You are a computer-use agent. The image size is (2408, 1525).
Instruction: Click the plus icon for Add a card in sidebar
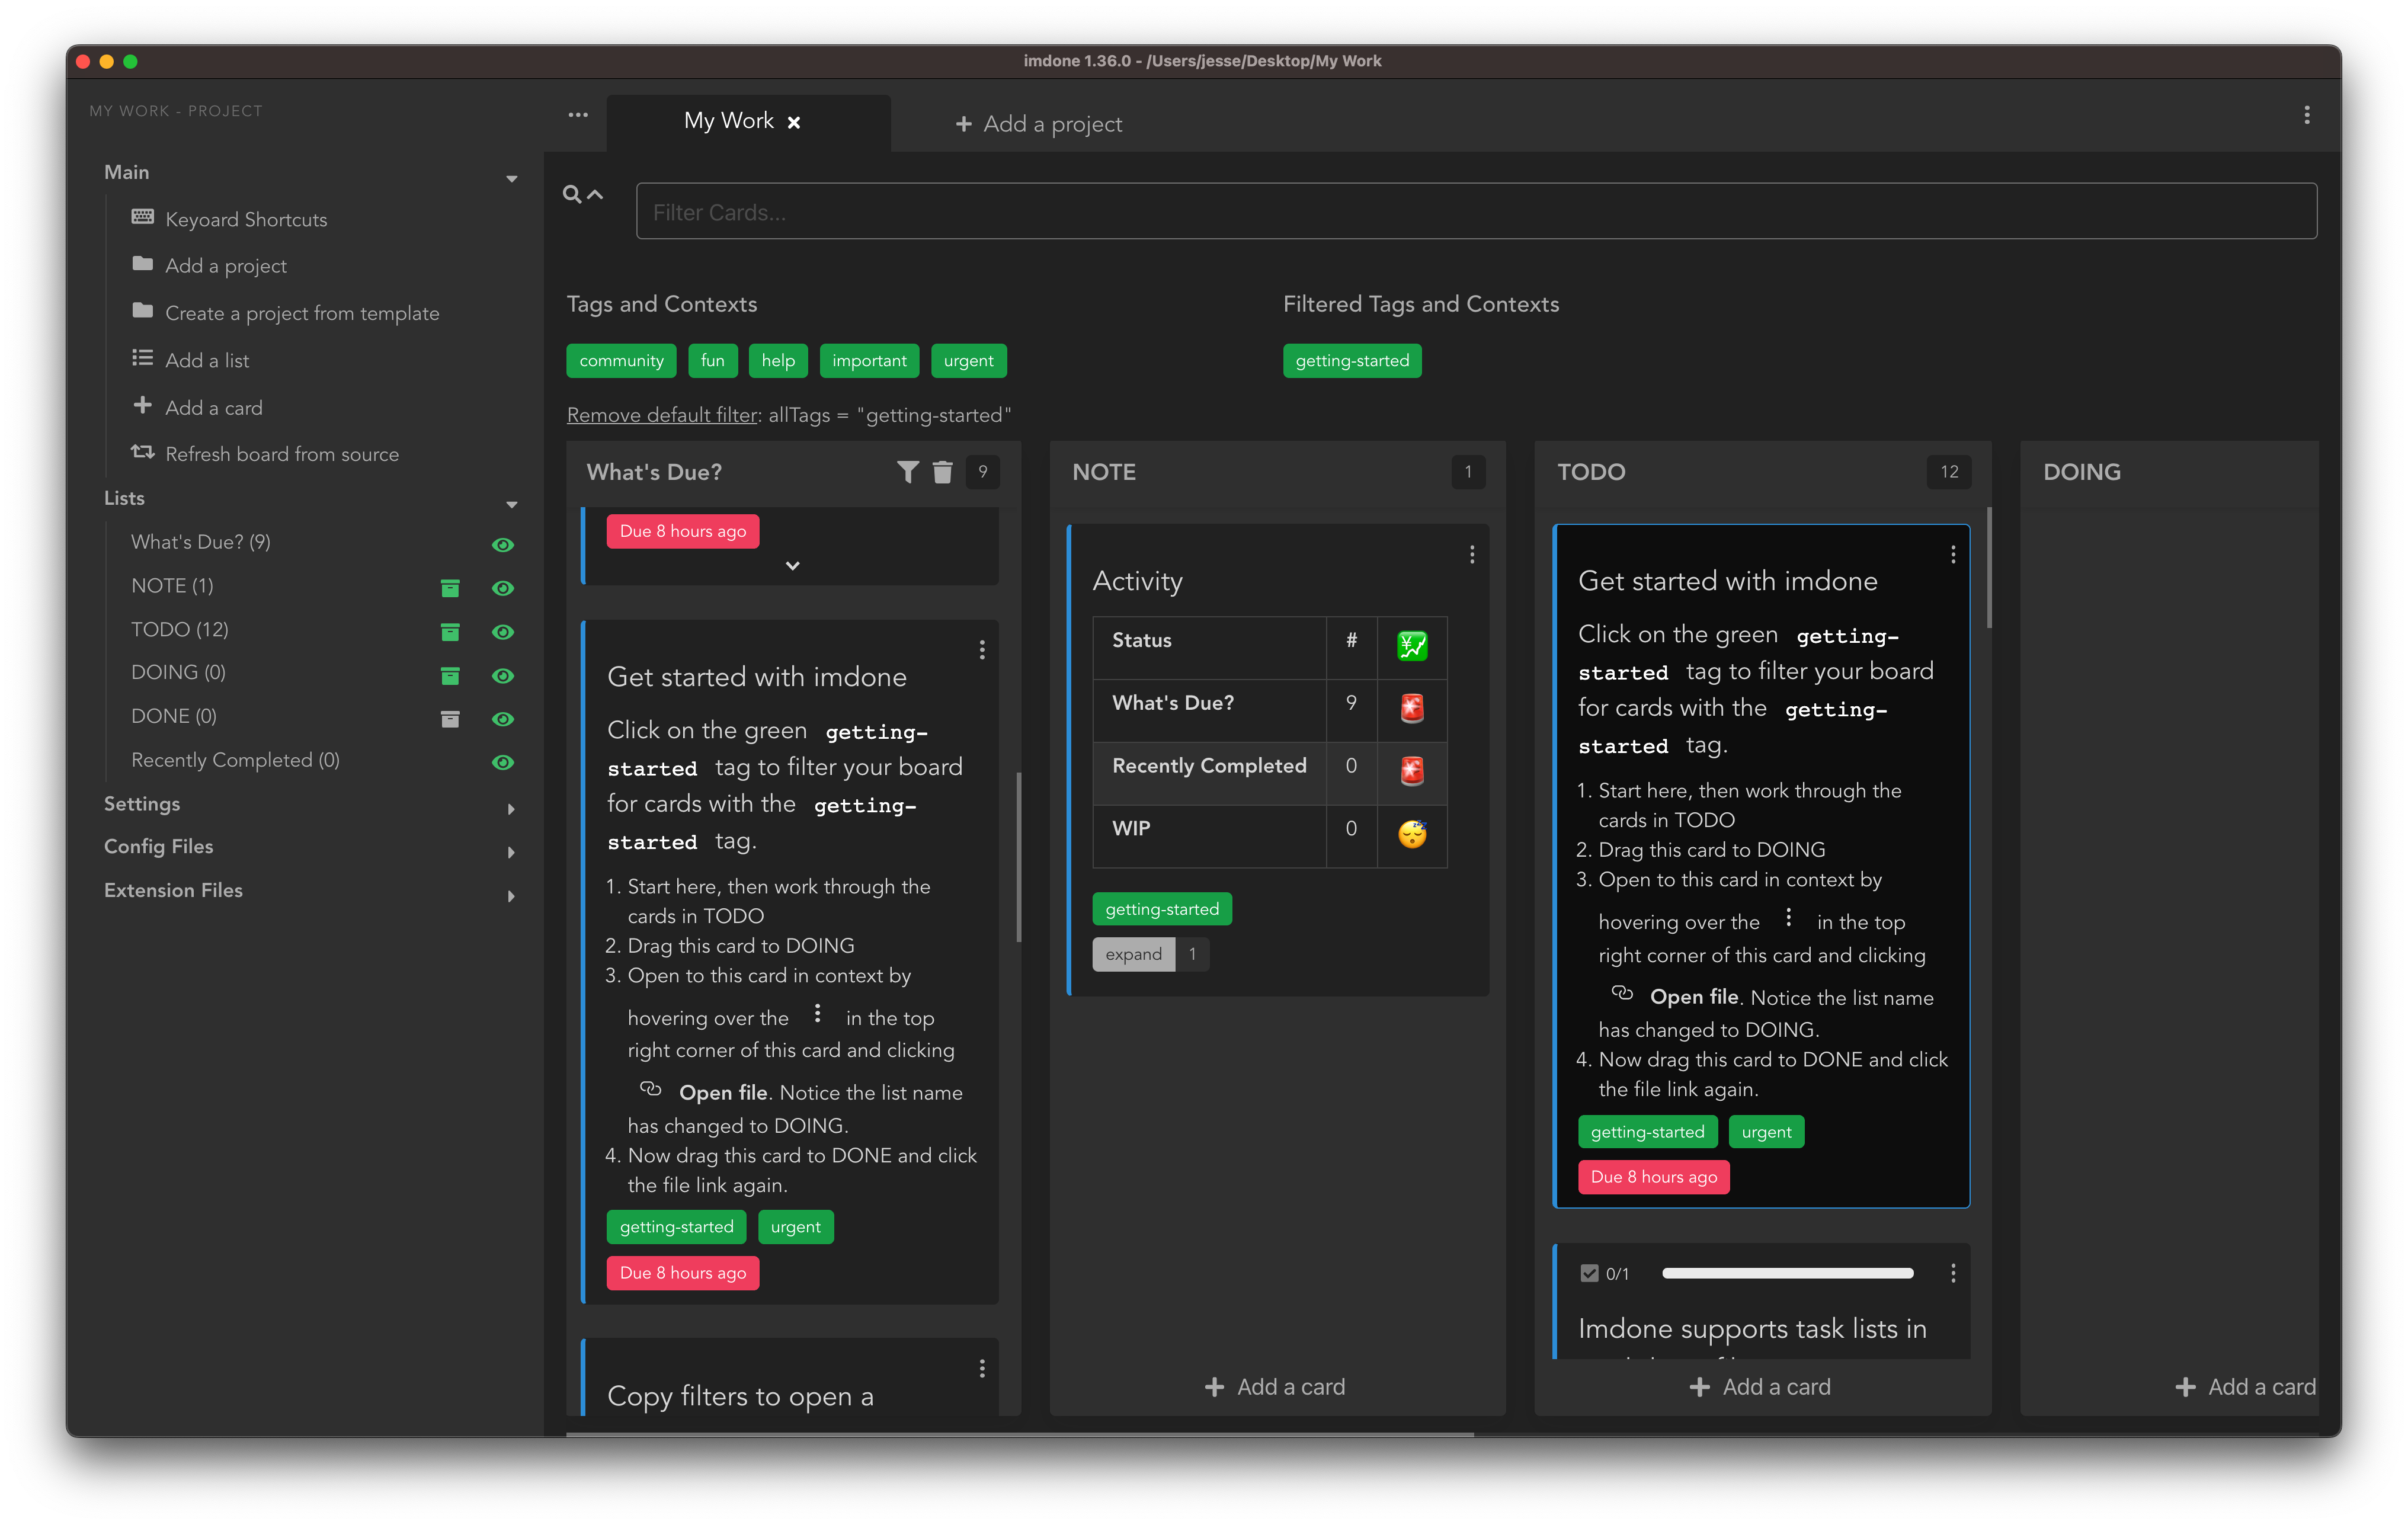(x=142, y=405)
